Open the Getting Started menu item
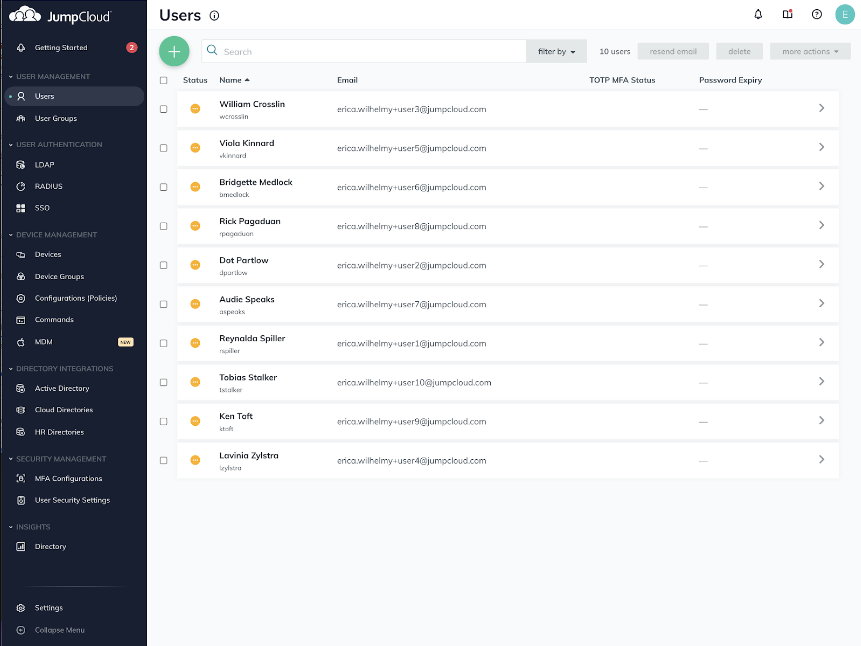Screen dimensions: 861x646 (x=61, y=47)
